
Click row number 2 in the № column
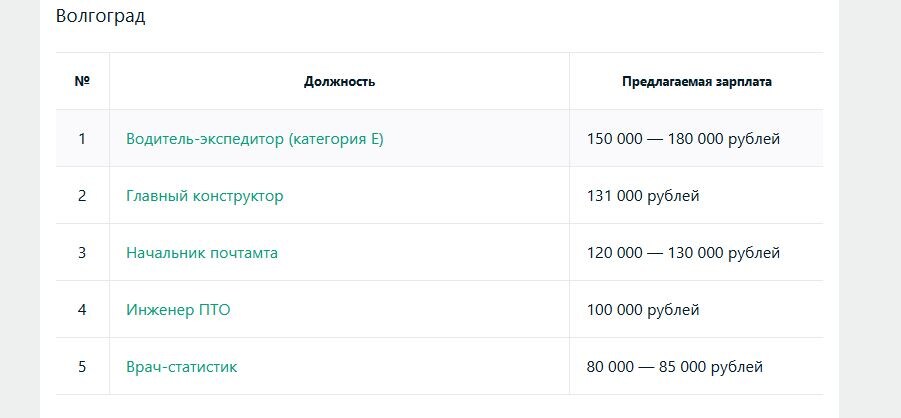(82, 196)
